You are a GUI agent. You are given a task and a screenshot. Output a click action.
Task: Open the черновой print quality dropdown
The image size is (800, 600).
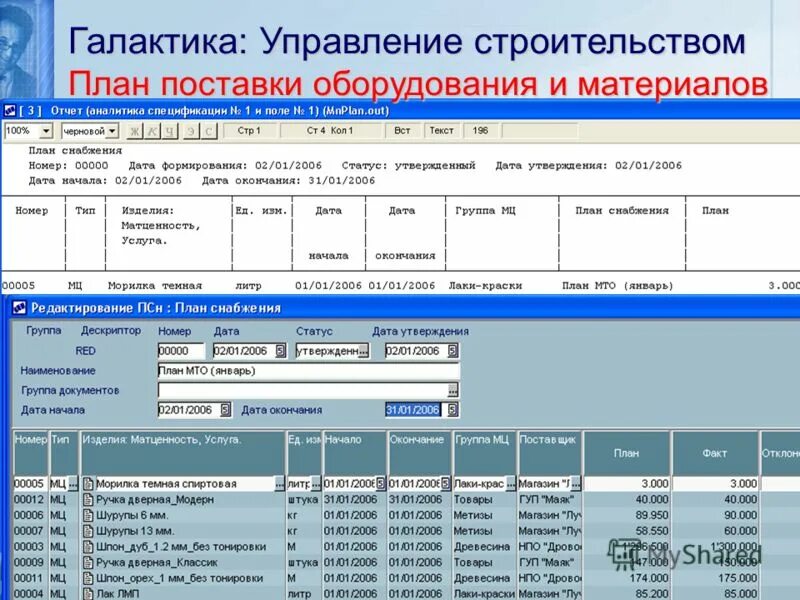(112, 129)
